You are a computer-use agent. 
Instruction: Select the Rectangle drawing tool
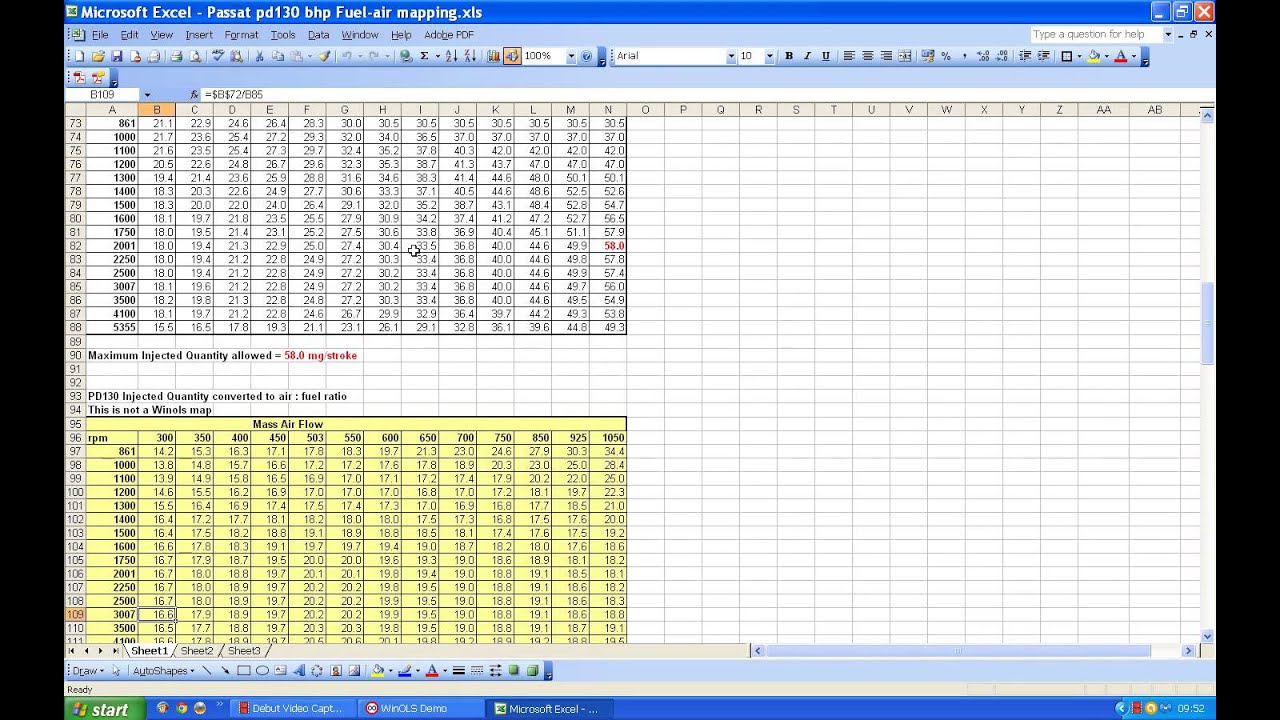[x=244, y=671]
